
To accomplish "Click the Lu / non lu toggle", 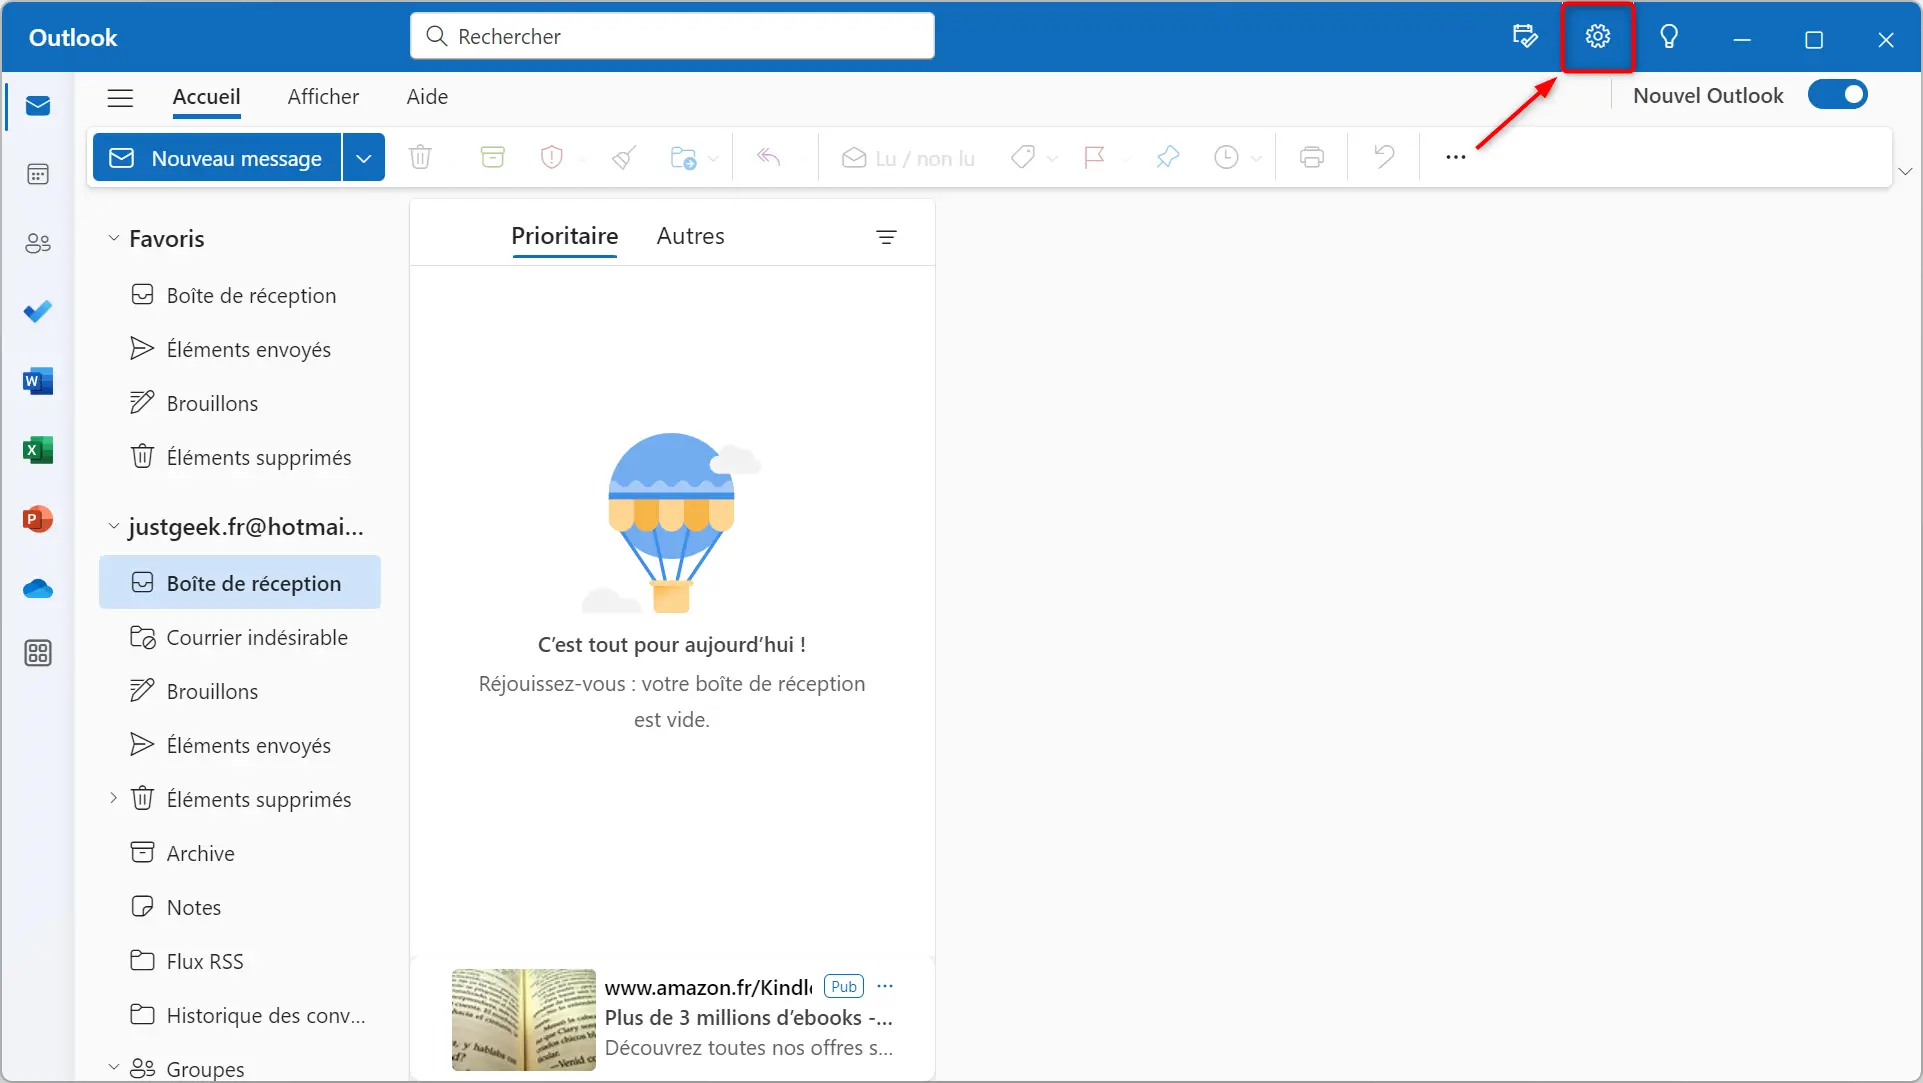I will coord(908,158).
